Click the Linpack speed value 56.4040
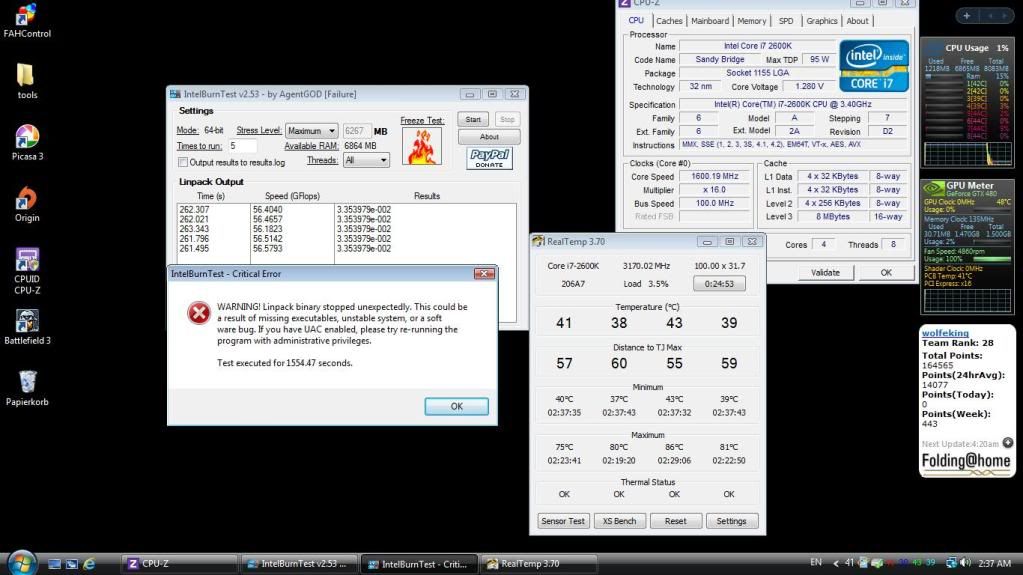Image resolution: width=1023 pixels, height=575 pixels. (267, 210)
